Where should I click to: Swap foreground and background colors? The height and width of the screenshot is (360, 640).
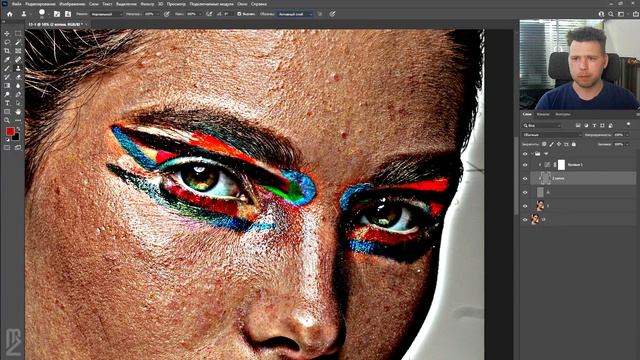[x=18, y=129]
